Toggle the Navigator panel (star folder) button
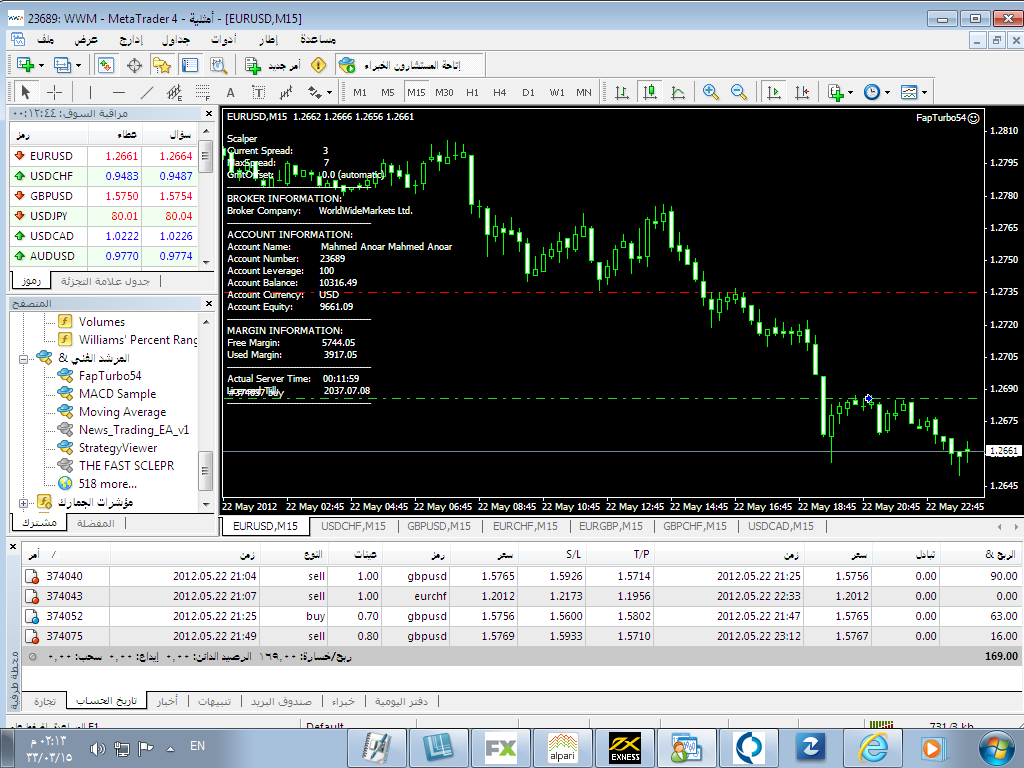Screen dimensions: 1024x768 [161, 65]
